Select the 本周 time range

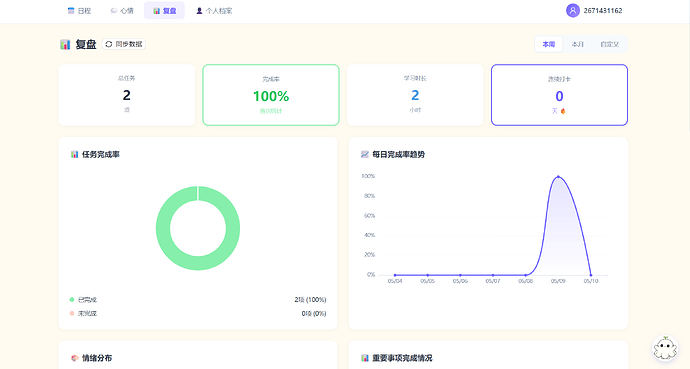[548, 44]
